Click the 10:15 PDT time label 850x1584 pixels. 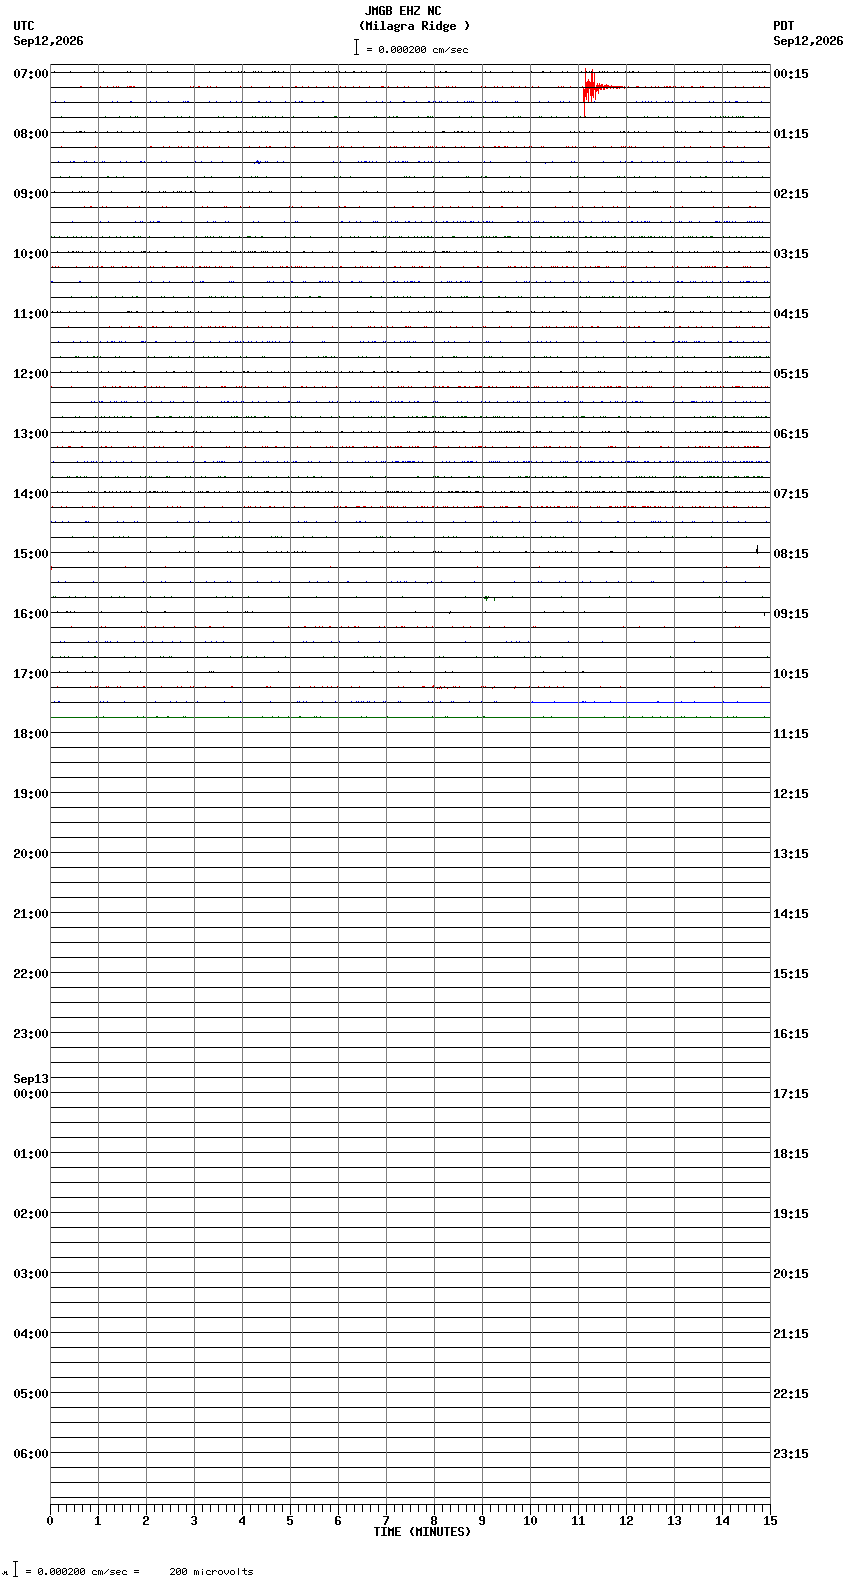(x=791, y=674)
